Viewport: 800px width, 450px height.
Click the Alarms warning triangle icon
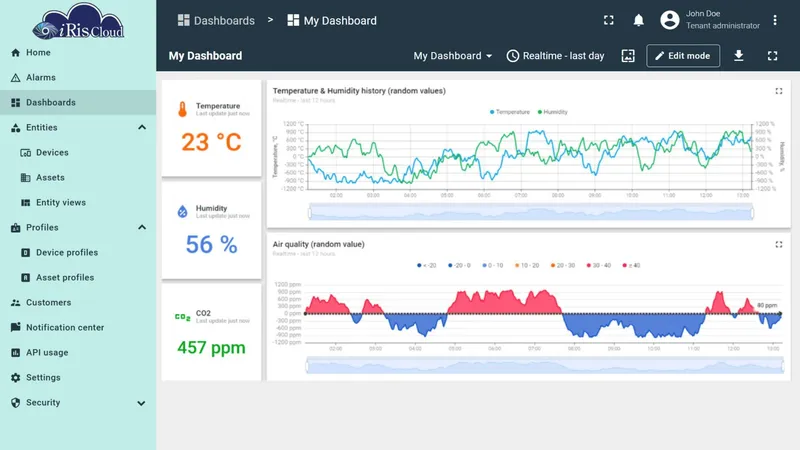(15, 78)
